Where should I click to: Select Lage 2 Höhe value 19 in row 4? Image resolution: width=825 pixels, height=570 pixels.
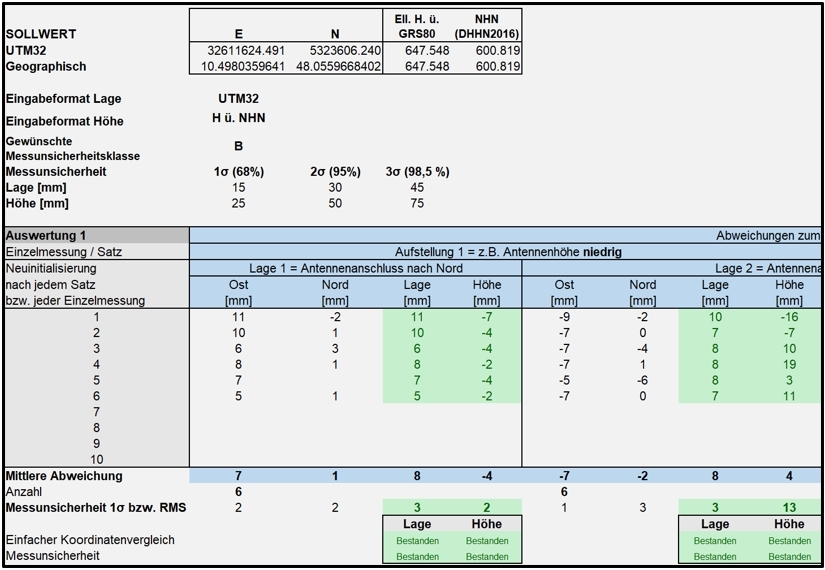coord(789,365)
